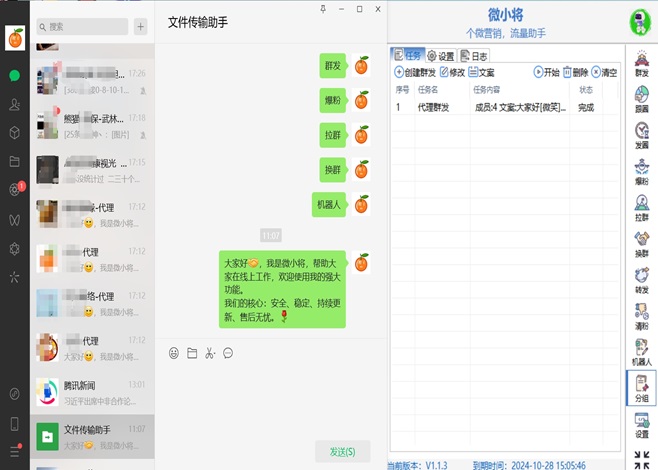Select the 代理群发 task row
Viewport: 658px width, 470px height.
[x=505, y=107]
